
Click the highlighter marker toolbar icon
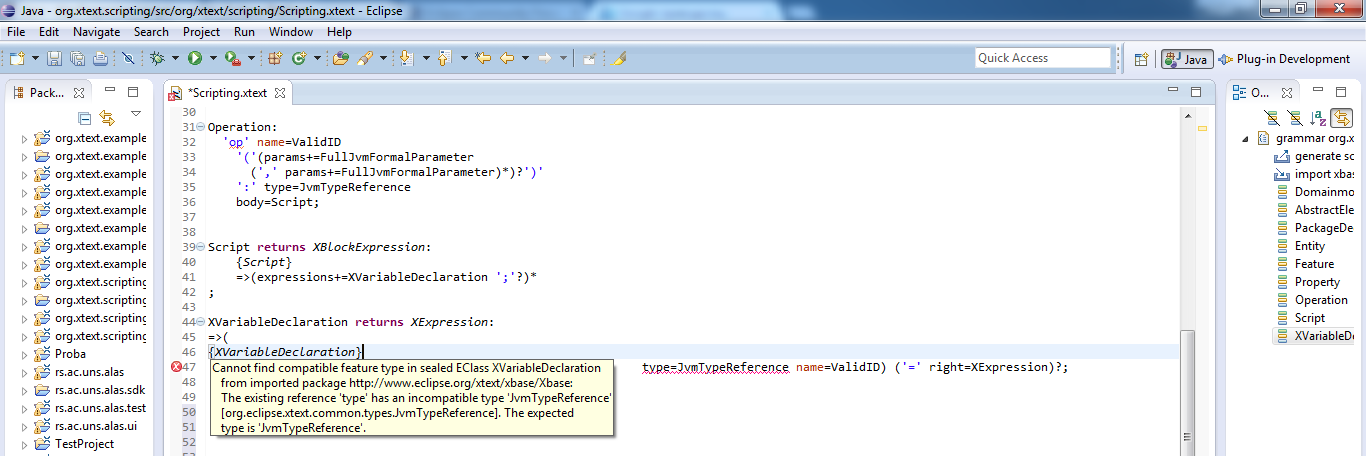tap(617, 59)
